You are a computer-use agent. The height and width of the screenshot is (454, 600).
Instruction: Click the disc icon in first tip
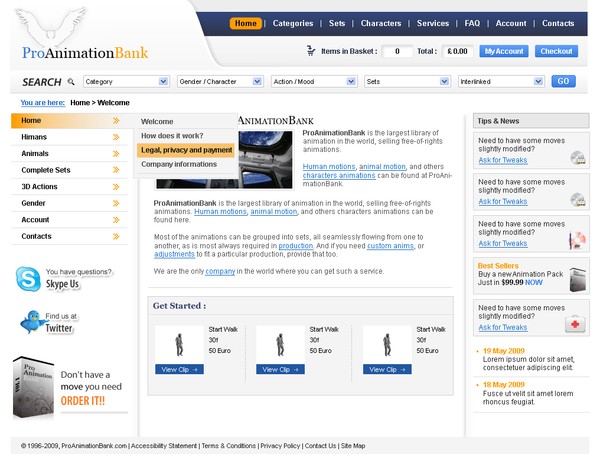click(578, 158)
